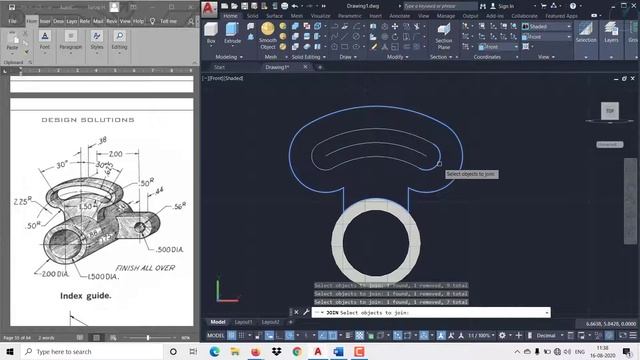
Task: Open the Font group in Word ribbon
Action: pyautogui.click(x=45, y=41)
